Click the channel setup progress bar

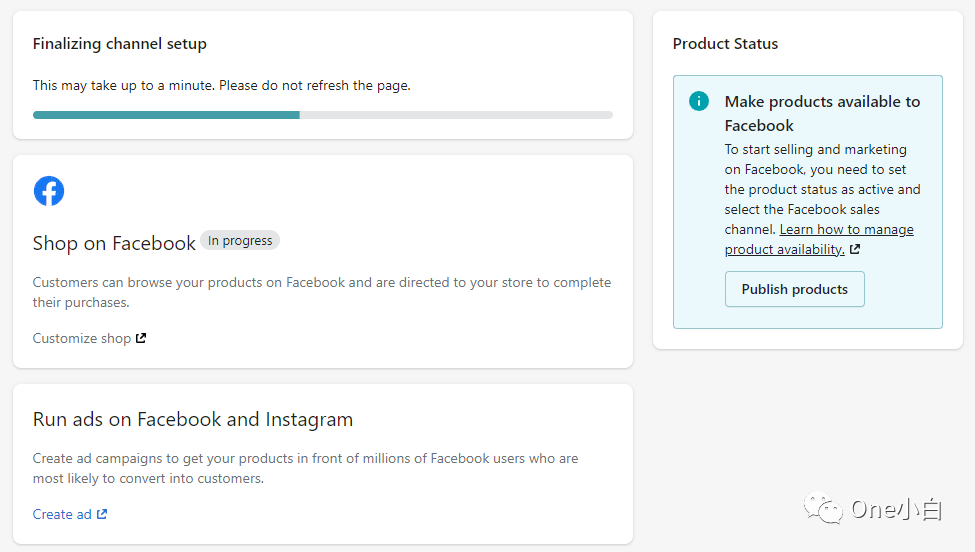tap(323, 115)
